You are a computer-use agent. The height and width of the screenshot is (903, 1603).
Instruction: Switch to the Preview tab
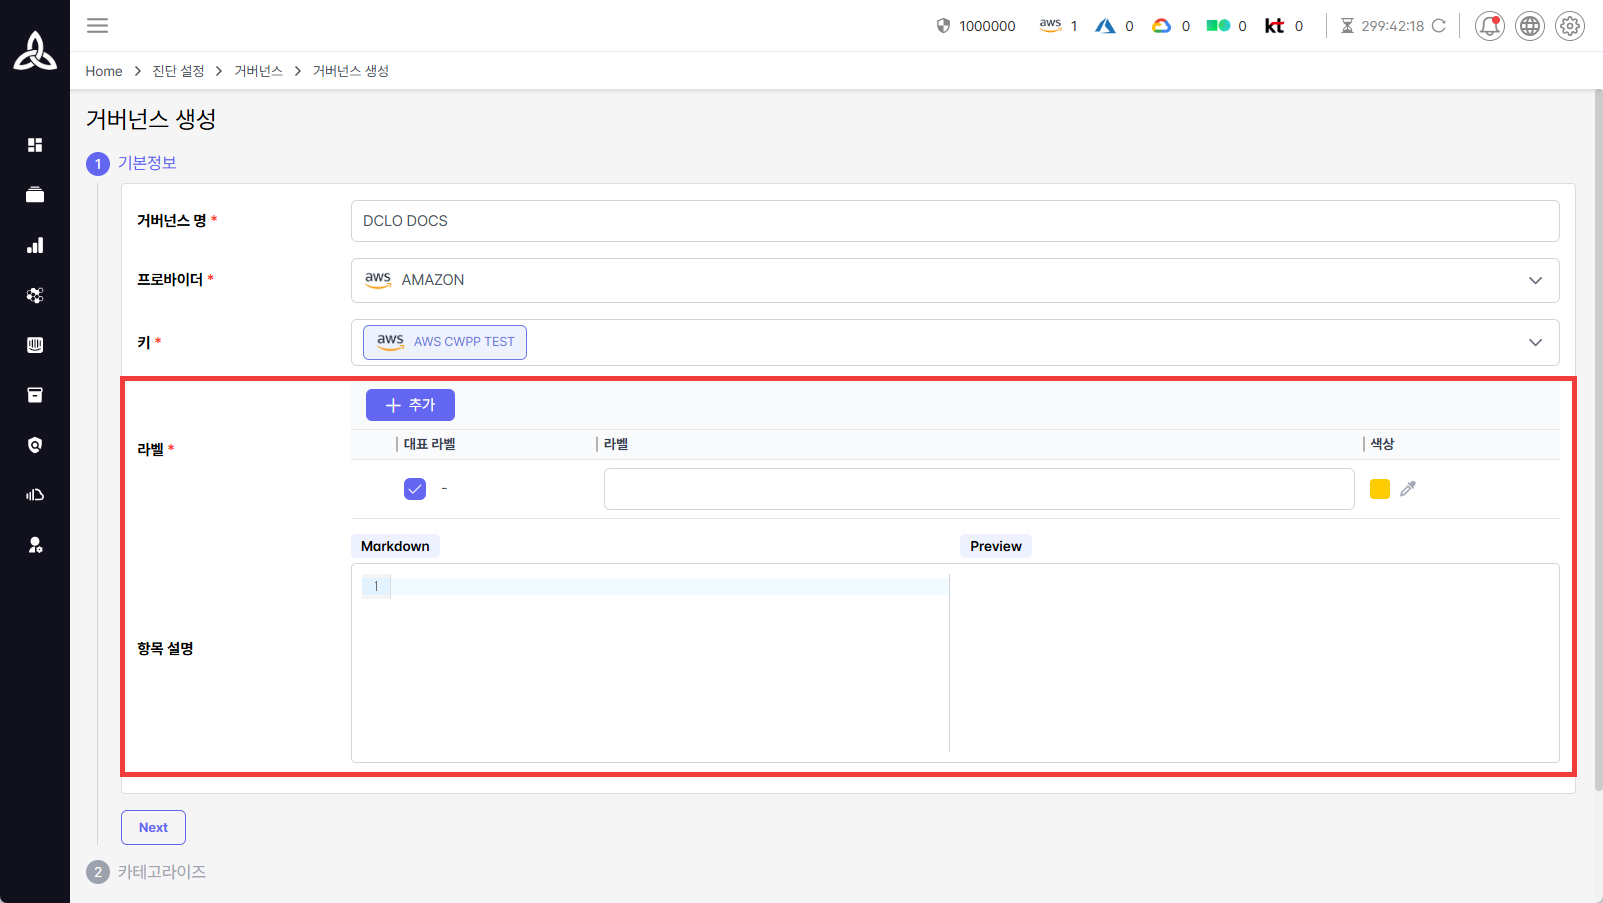pos(995,546)
